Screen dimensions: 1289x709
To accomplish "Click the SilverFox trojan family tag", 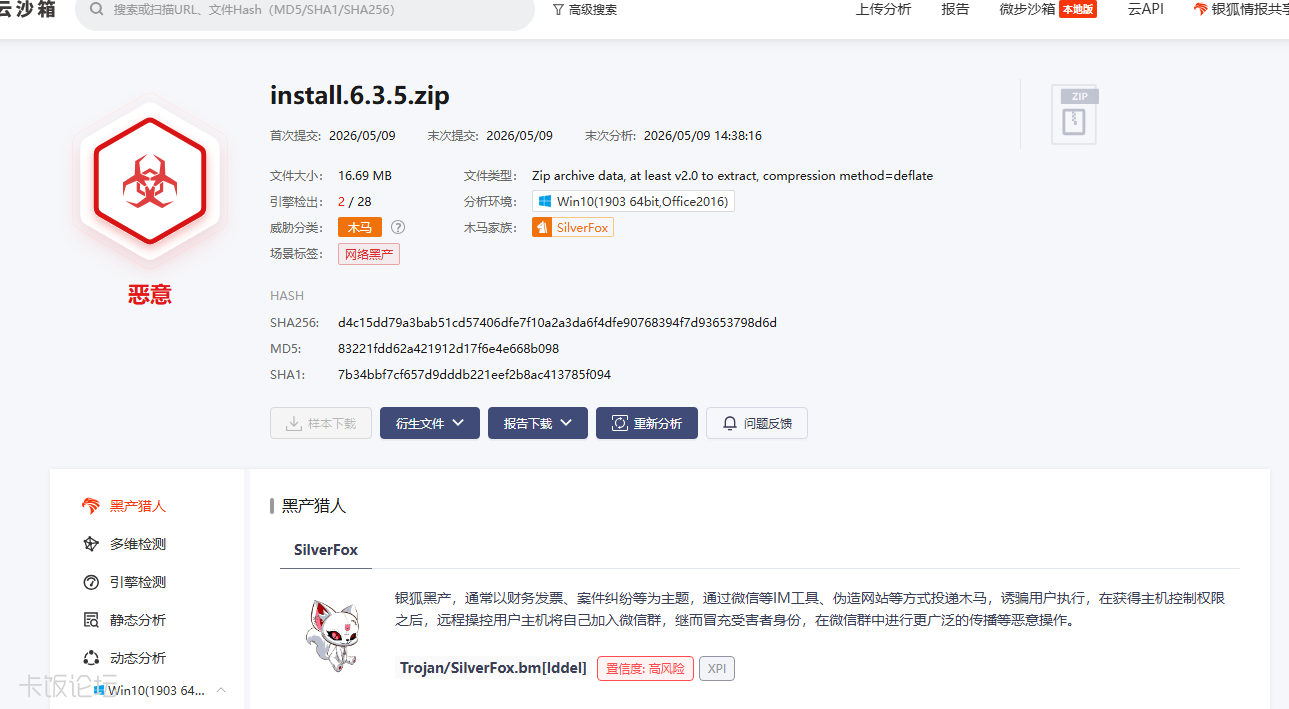I will (x=573, y=227).
